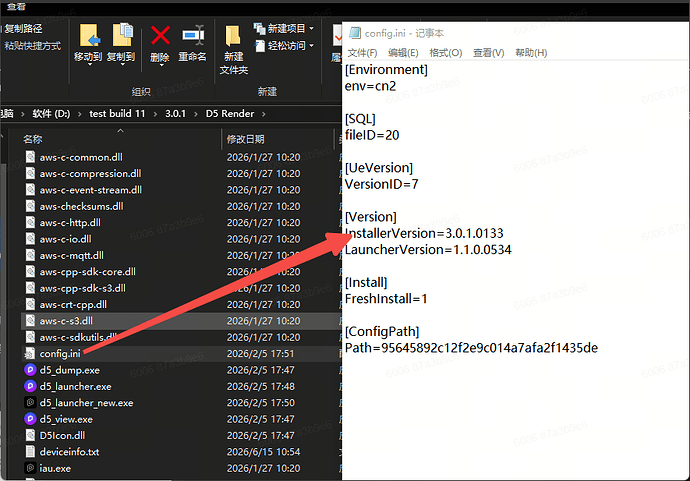Click the d5_dump.exe purple icon
Image resolution: width=690 pixels, height=481 pixels.
pyautogui.click(x=30, y=370)
